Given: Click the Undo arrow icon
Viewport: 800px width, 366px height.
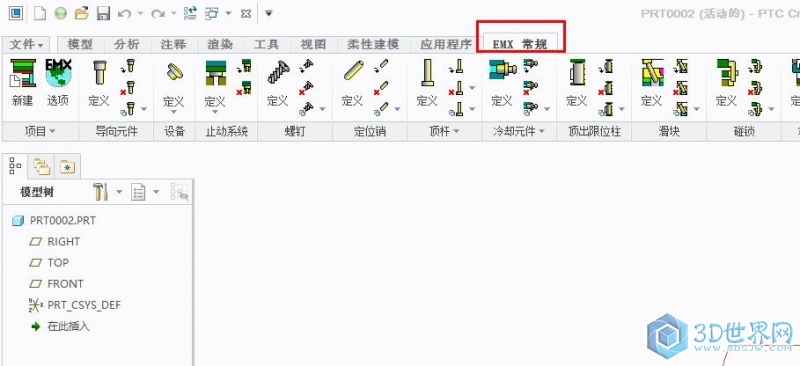Looking at the screenshot, I should click(x=124, y=14).
